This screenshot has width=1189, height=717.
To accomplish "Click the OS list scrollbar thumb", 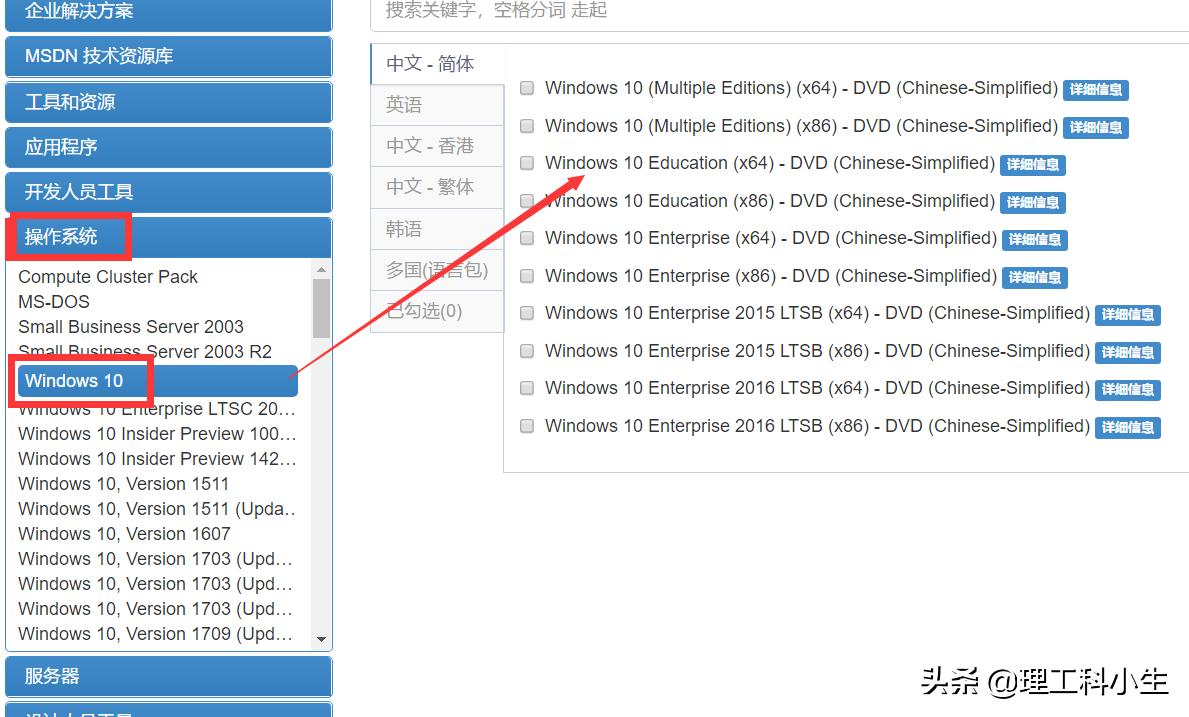I will click(x=322, y=308).
